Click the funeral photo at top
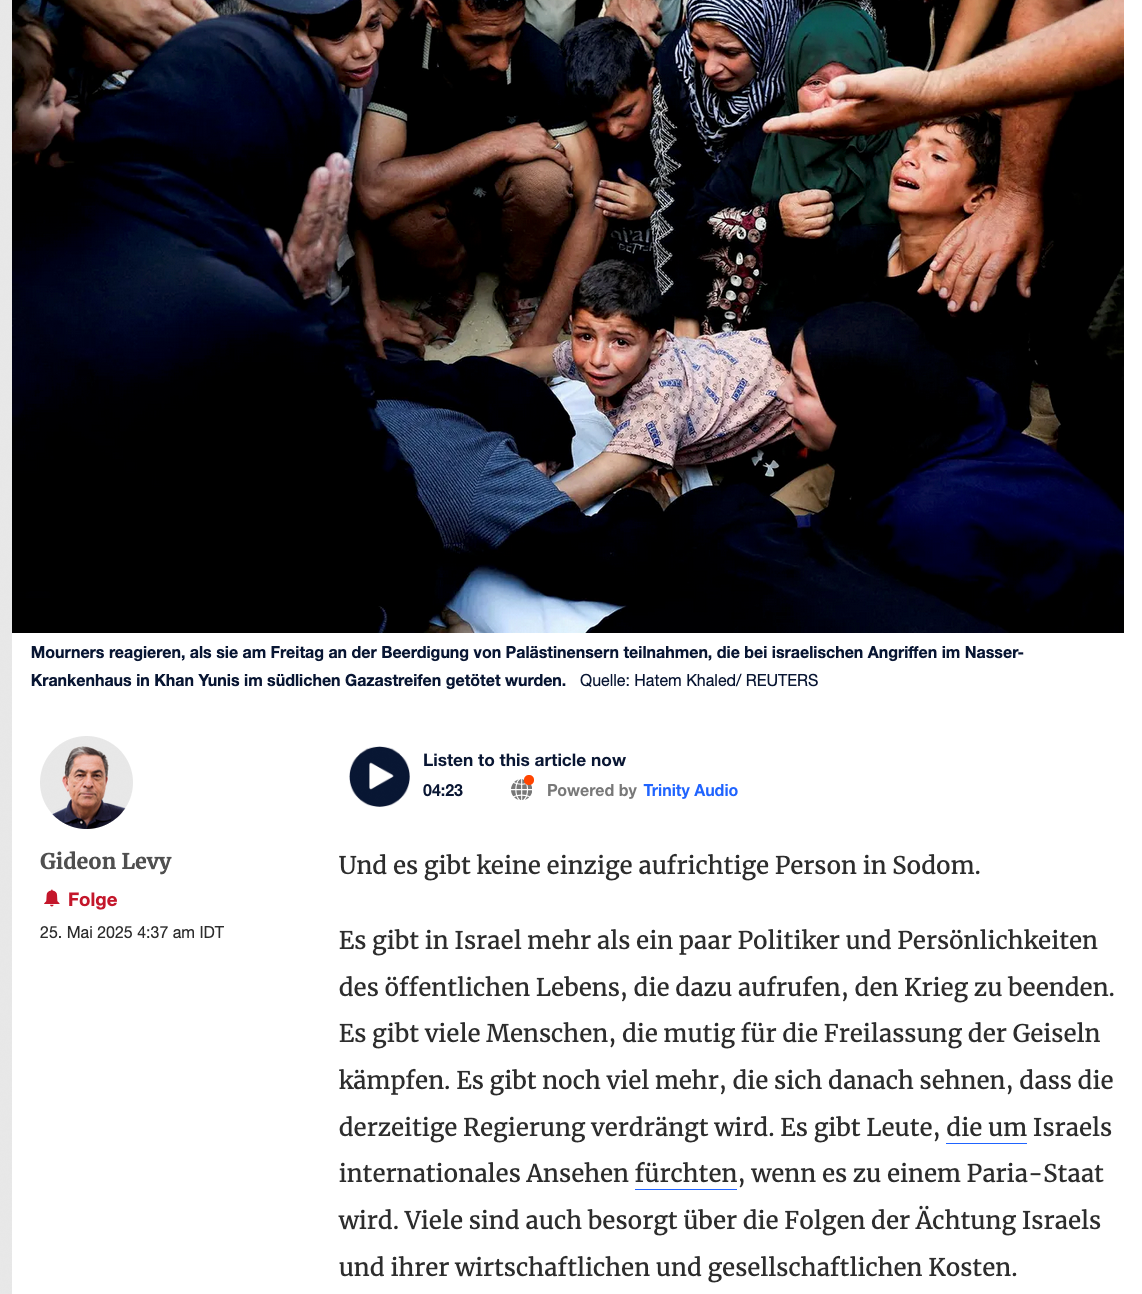 pos(568,316)
